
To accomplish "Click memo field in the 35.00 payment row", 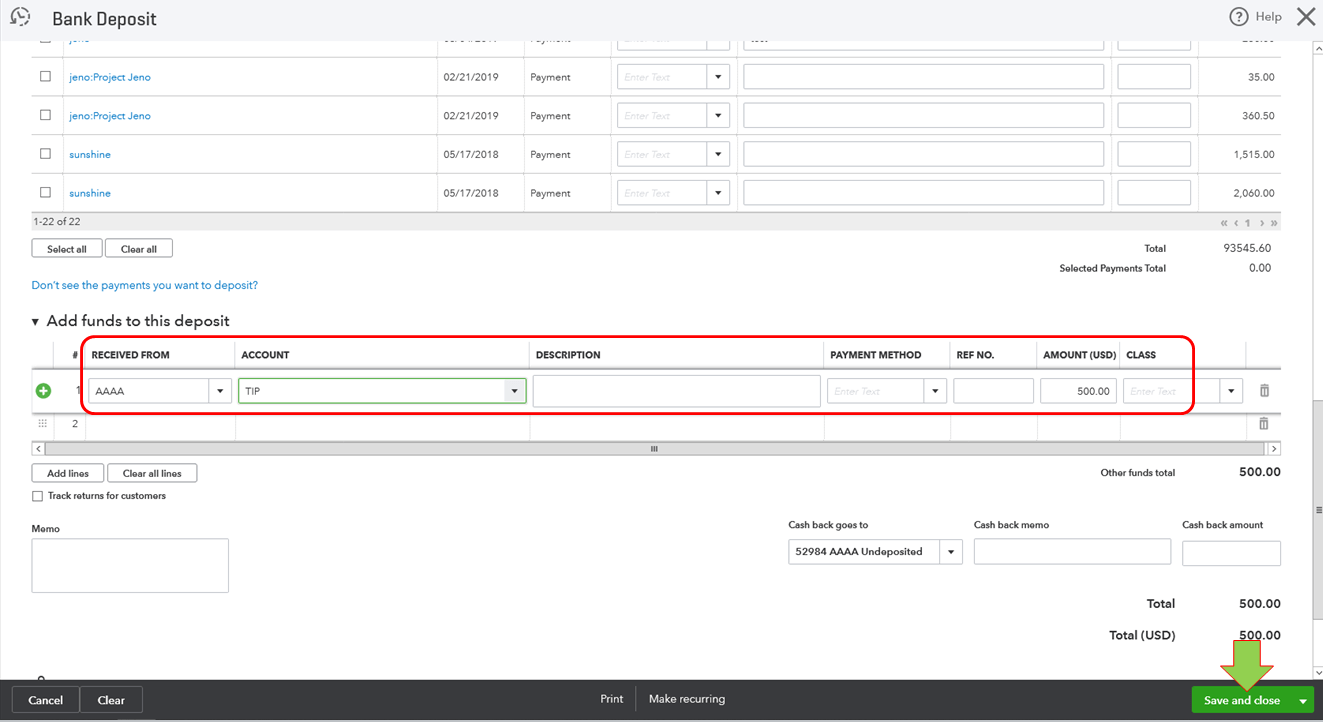I will [924, 77].
